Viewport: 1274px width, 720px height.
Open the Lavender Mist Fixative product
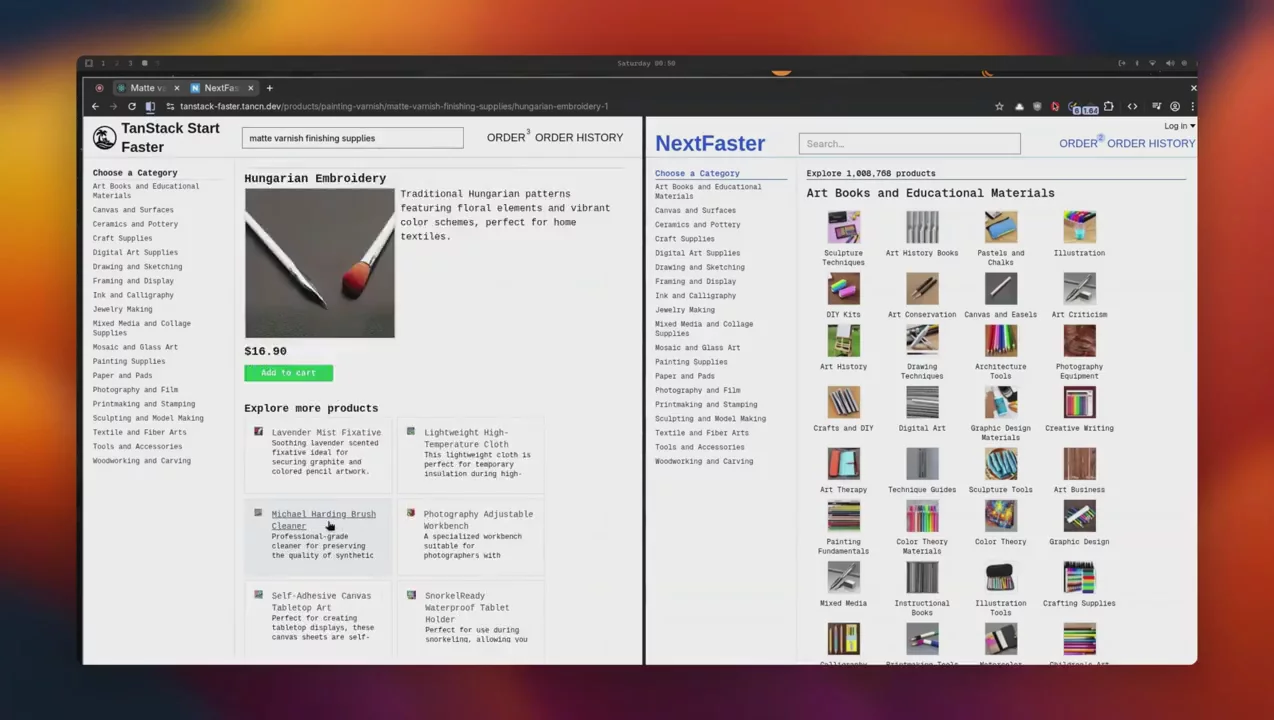[x=318, y=456]
